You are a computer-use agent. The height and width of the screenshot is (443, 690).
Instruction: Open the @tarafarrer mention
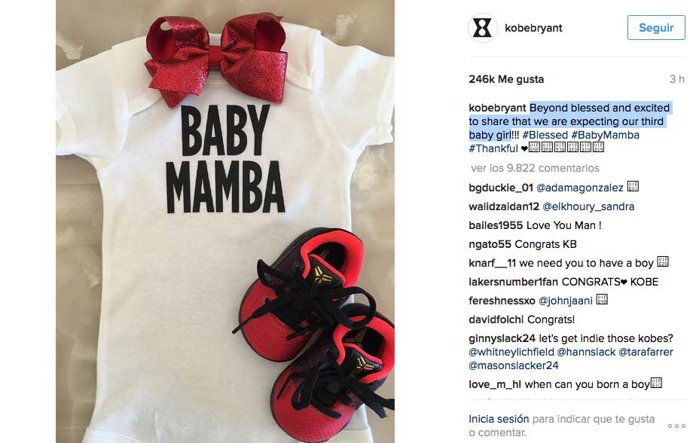tap(646, 352)
